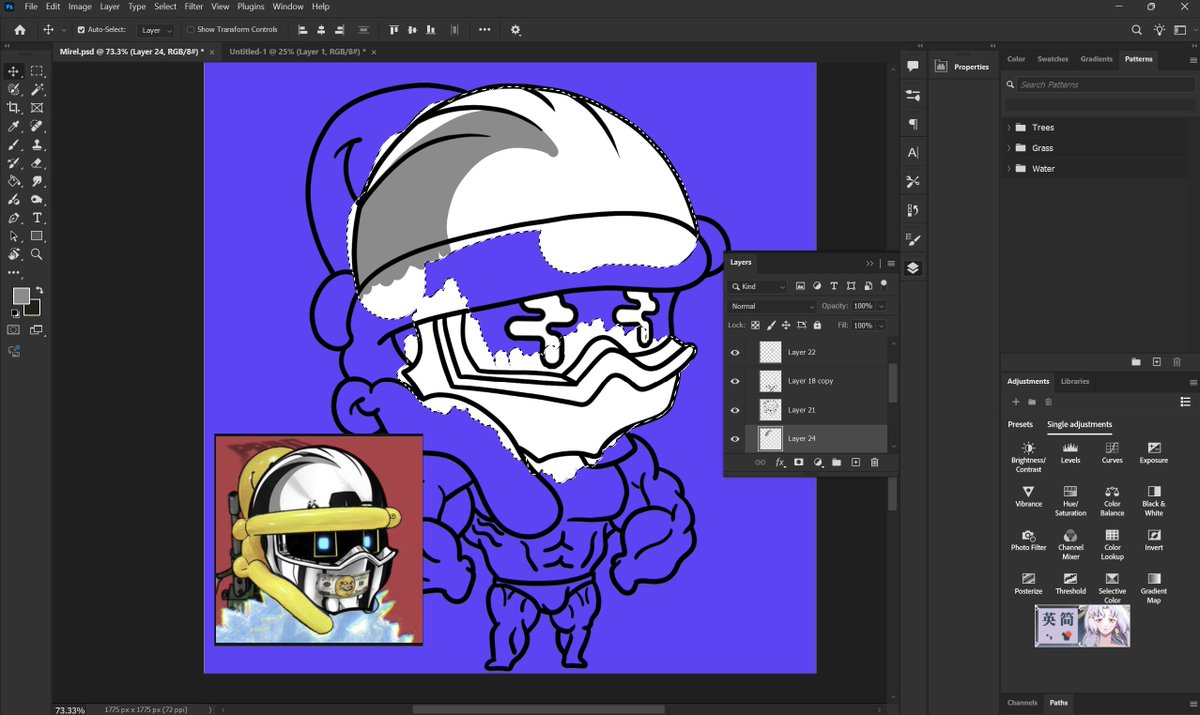The height and width of the screenshot is (715, 1200).
Task: Toggle Quick Mask mode
Action: pos(14,329)
